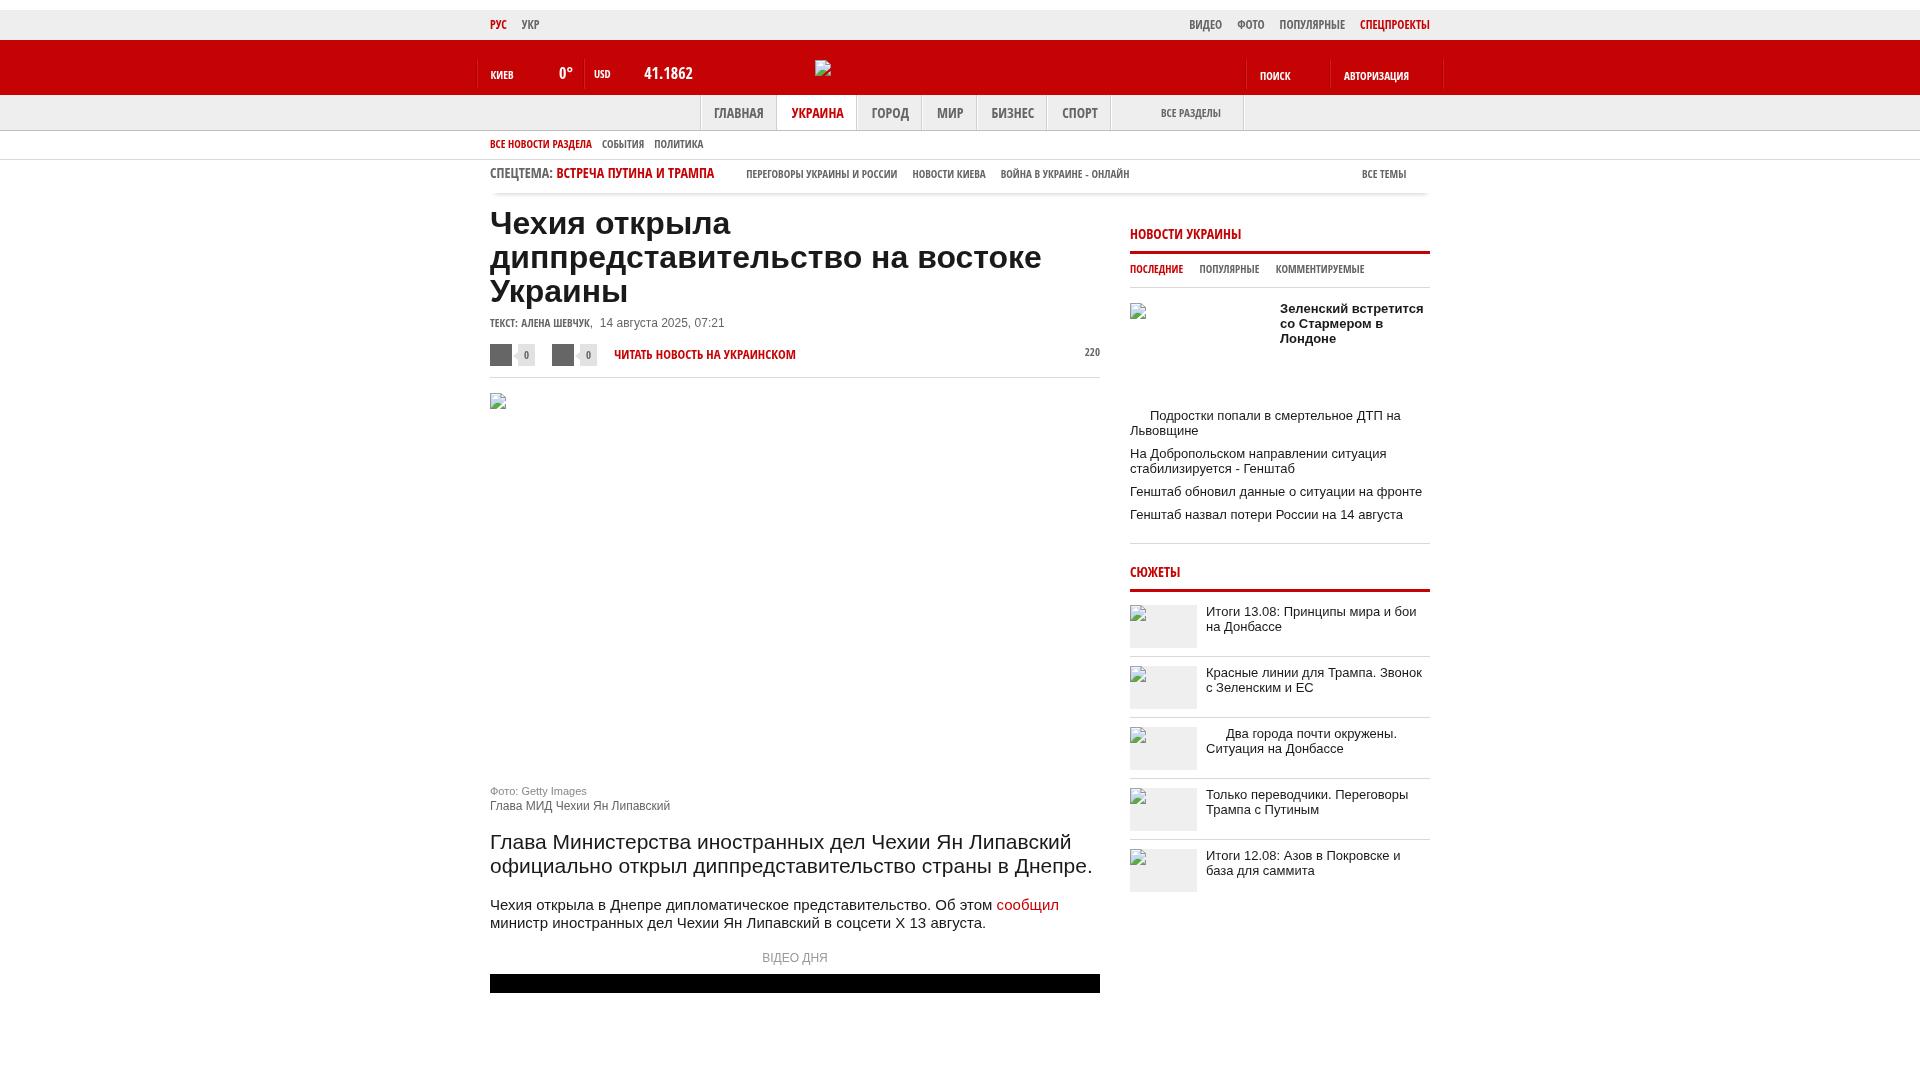
Task: Click the first gray share button
Action: point(501,355)
